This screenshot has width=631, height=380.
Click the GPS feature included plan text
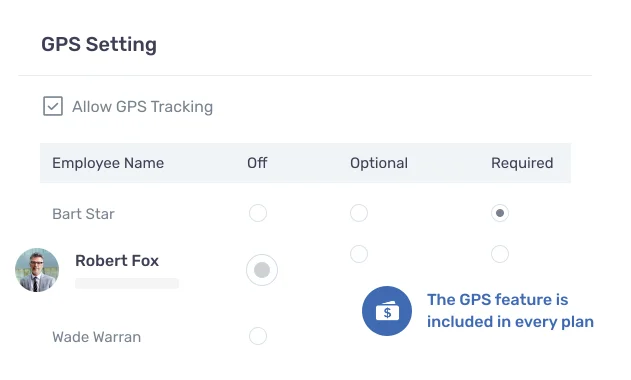[510, 311]
